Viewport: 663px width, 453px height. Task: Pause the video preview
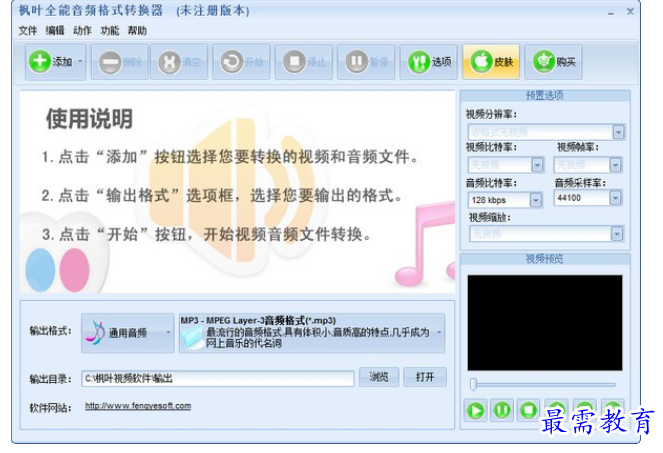[502, 410]
